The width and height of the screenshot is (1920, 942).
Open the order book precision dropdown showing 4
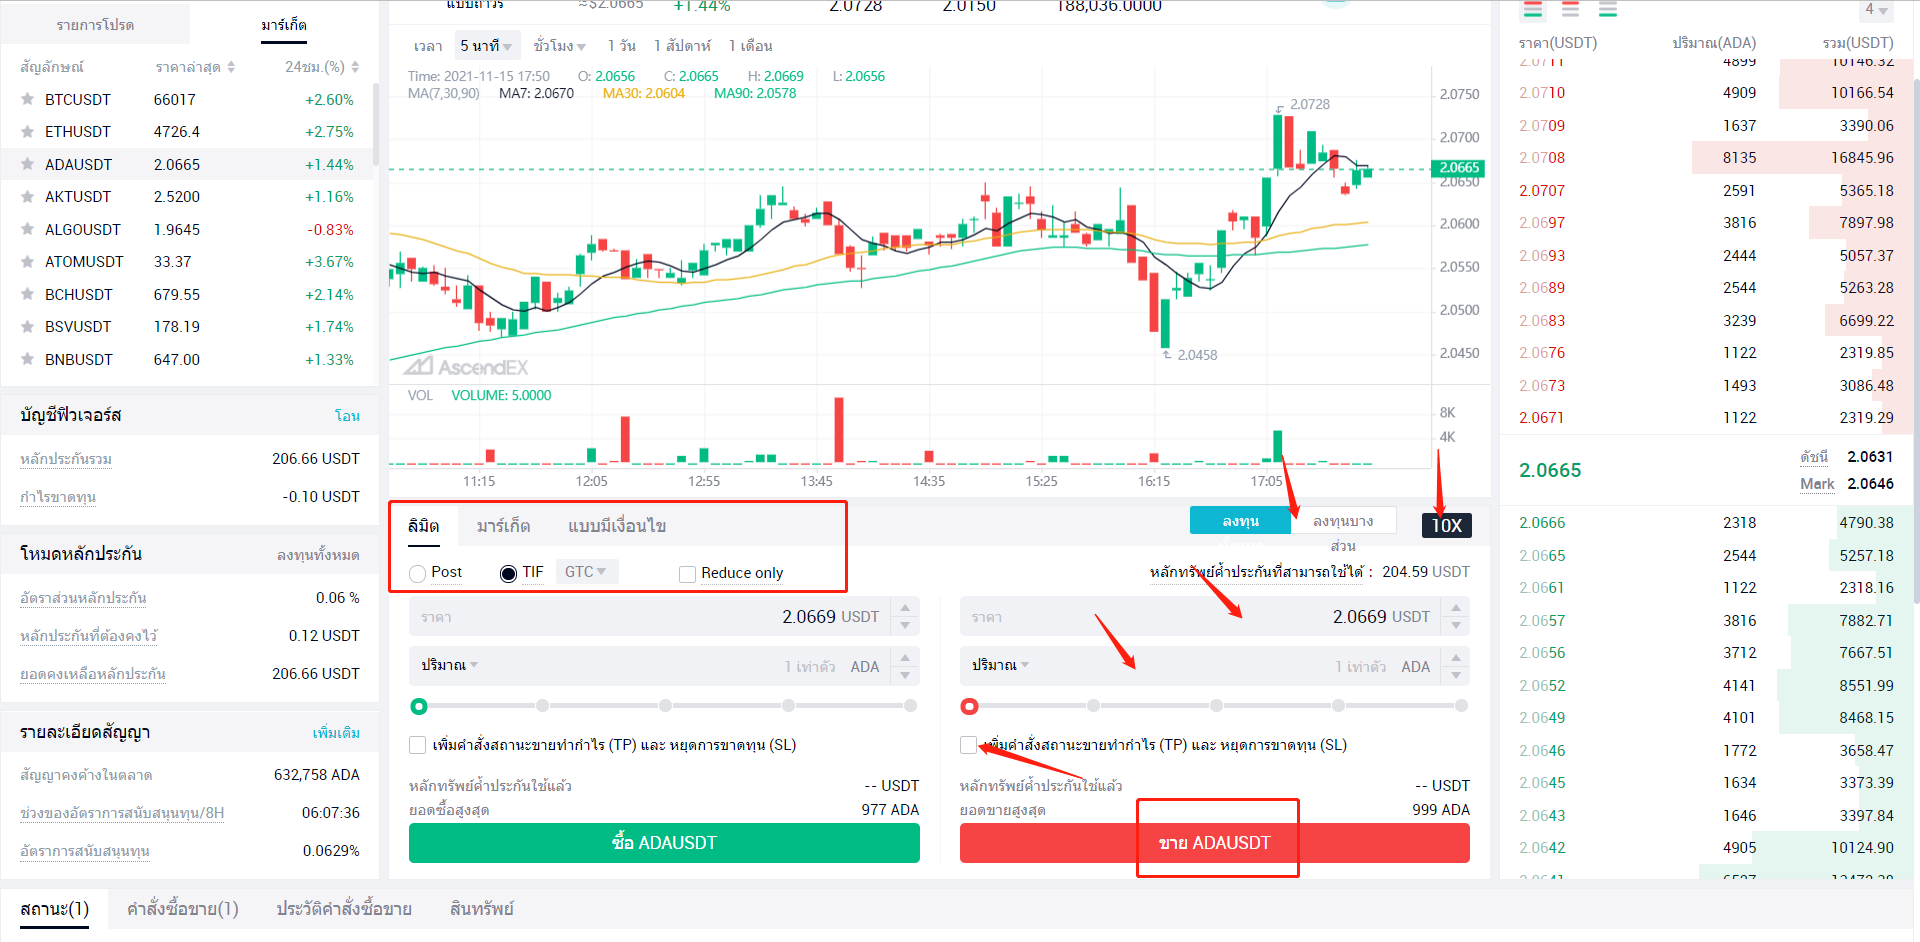tap(1876, 10)
